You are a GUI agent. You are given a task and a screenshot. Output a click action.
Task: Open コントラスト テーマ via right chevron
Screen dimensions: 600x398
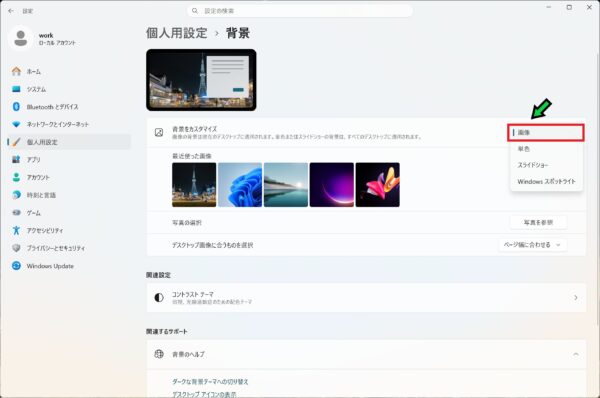pos(576,297)
